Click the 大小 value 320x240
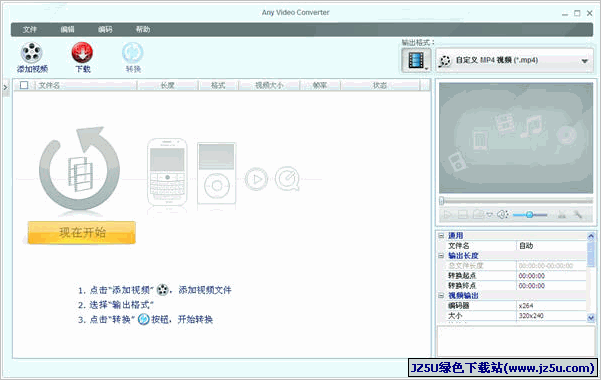The image size is (601, 380). point(551,316)
